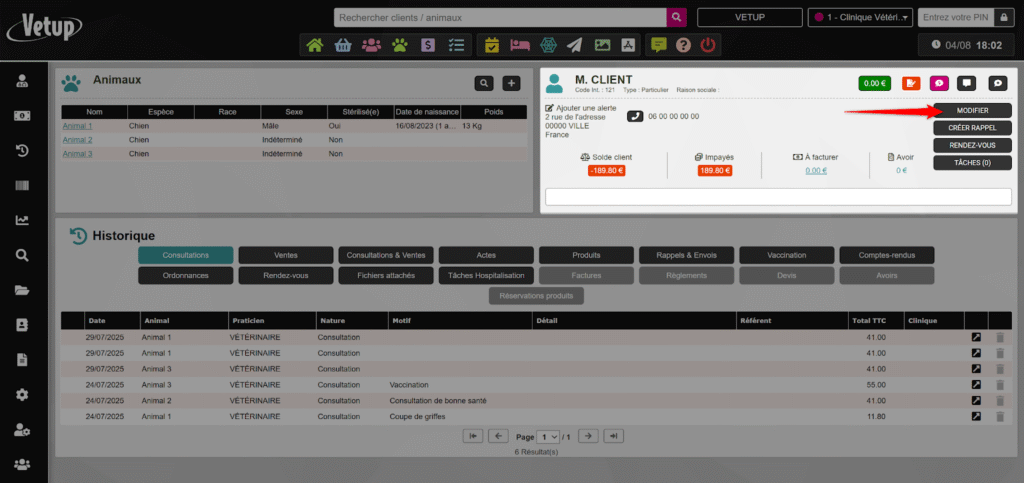Screen dimensions: 1024x483
Task: Focus the Rechercher clients / animaux search field
Action: [500, 17]
